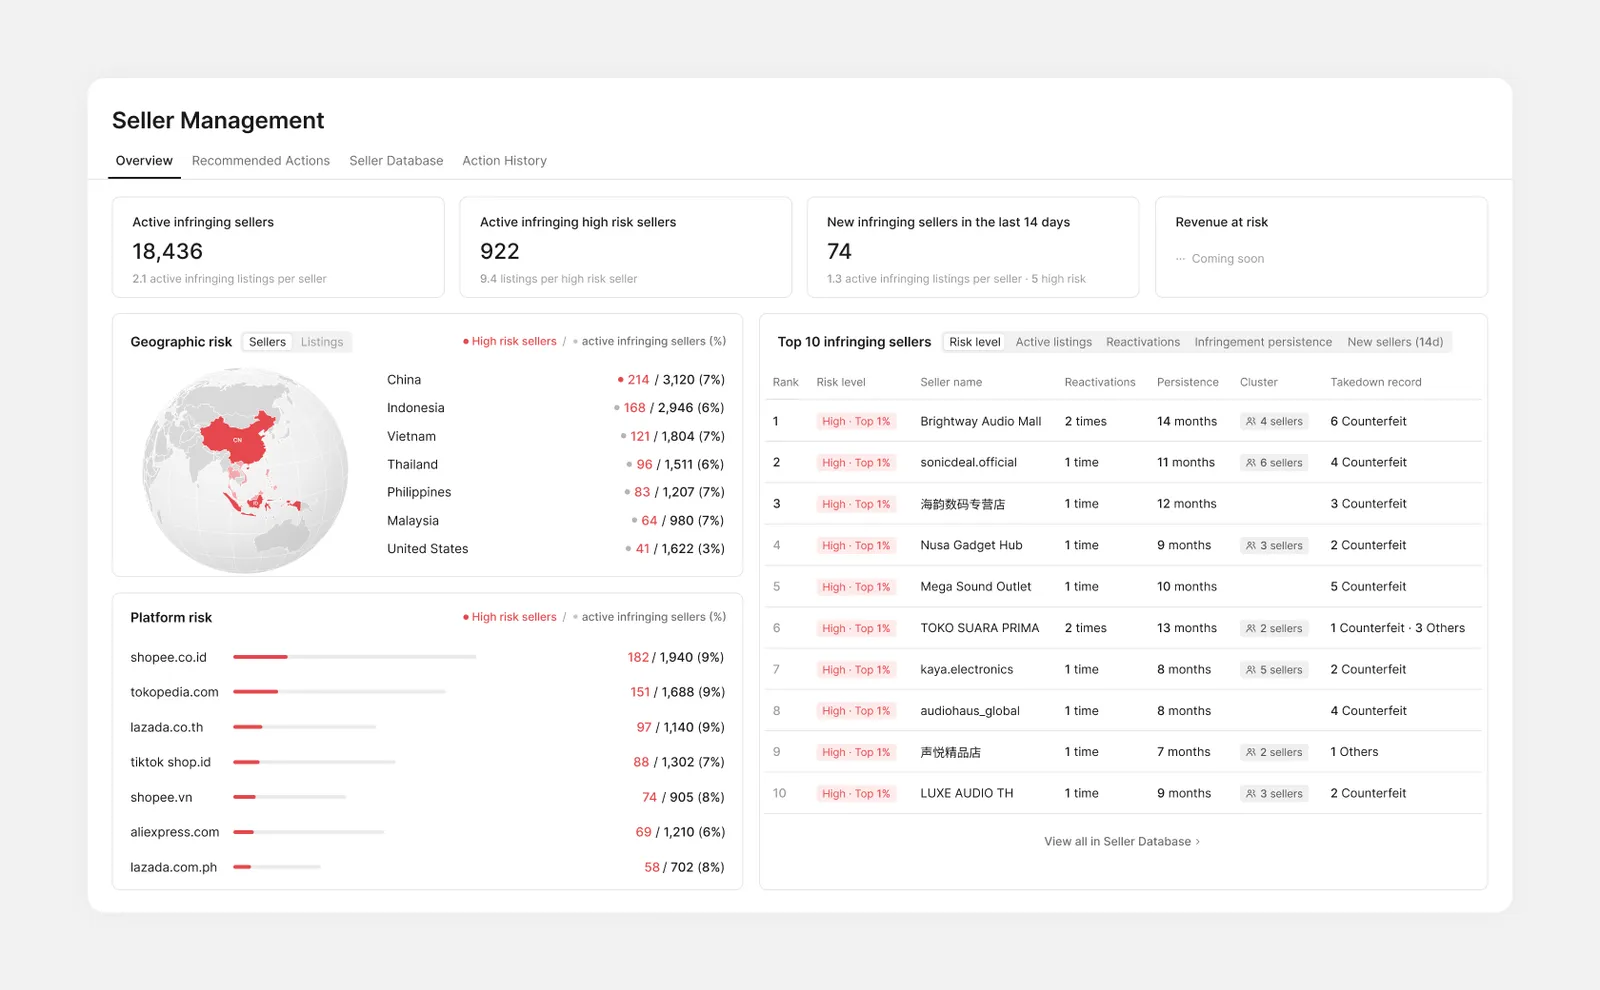Click 1 Counterfeit · 3 Others takedown record
Screen dimensions: 1600x990
point(1397,628)
